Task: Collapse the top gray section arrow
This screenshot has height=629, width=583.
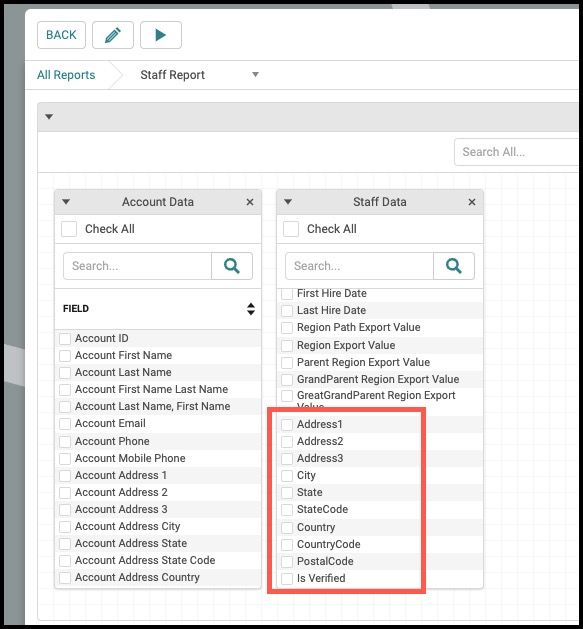Action: click(x=49, y=117)
